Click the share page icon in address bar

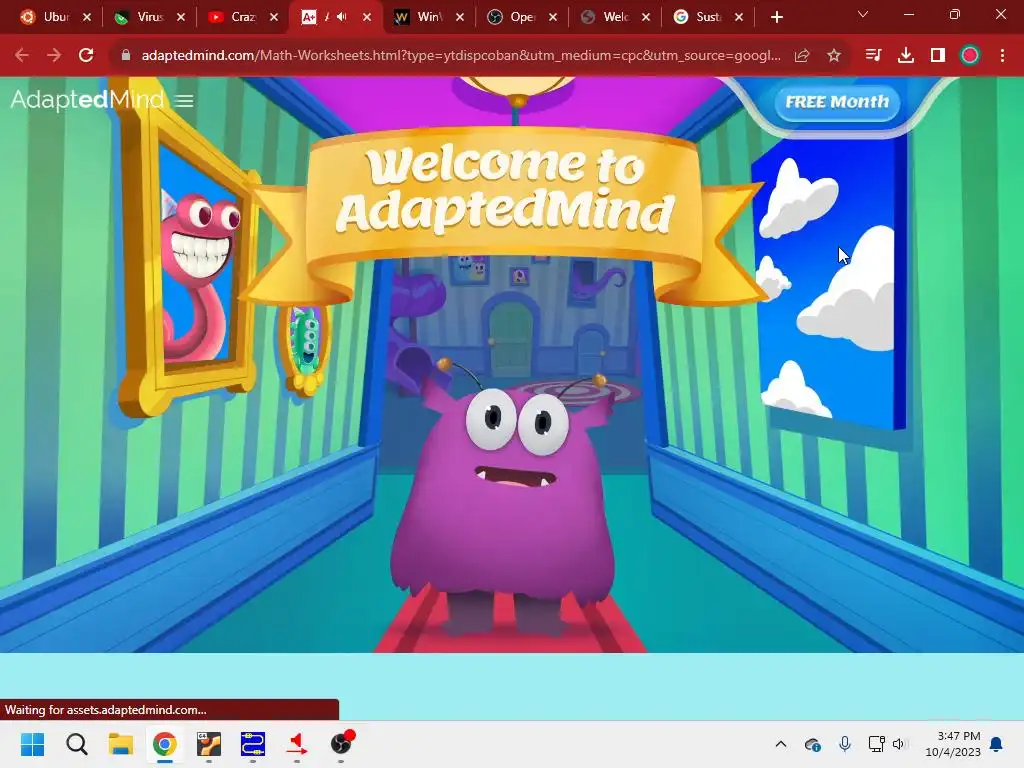tap(802, 56)
